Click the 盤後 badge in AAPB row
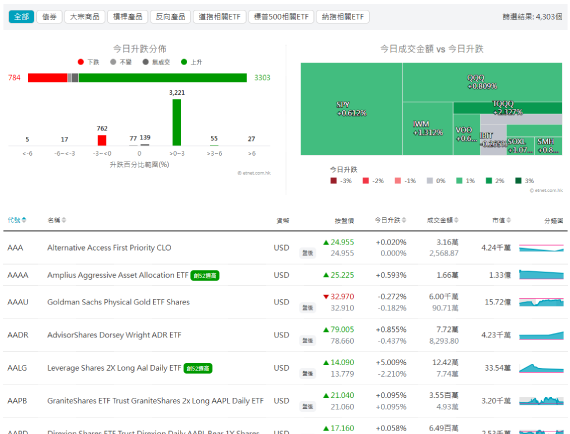Screen dimensions: 570x434 pos(308,407)
